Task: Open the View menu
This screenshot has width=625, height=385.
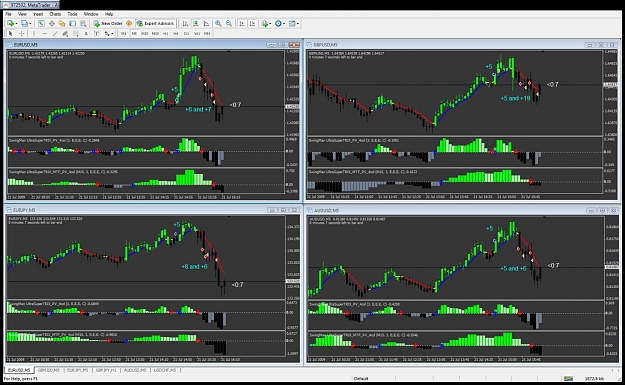Action: tap(22, 14)
